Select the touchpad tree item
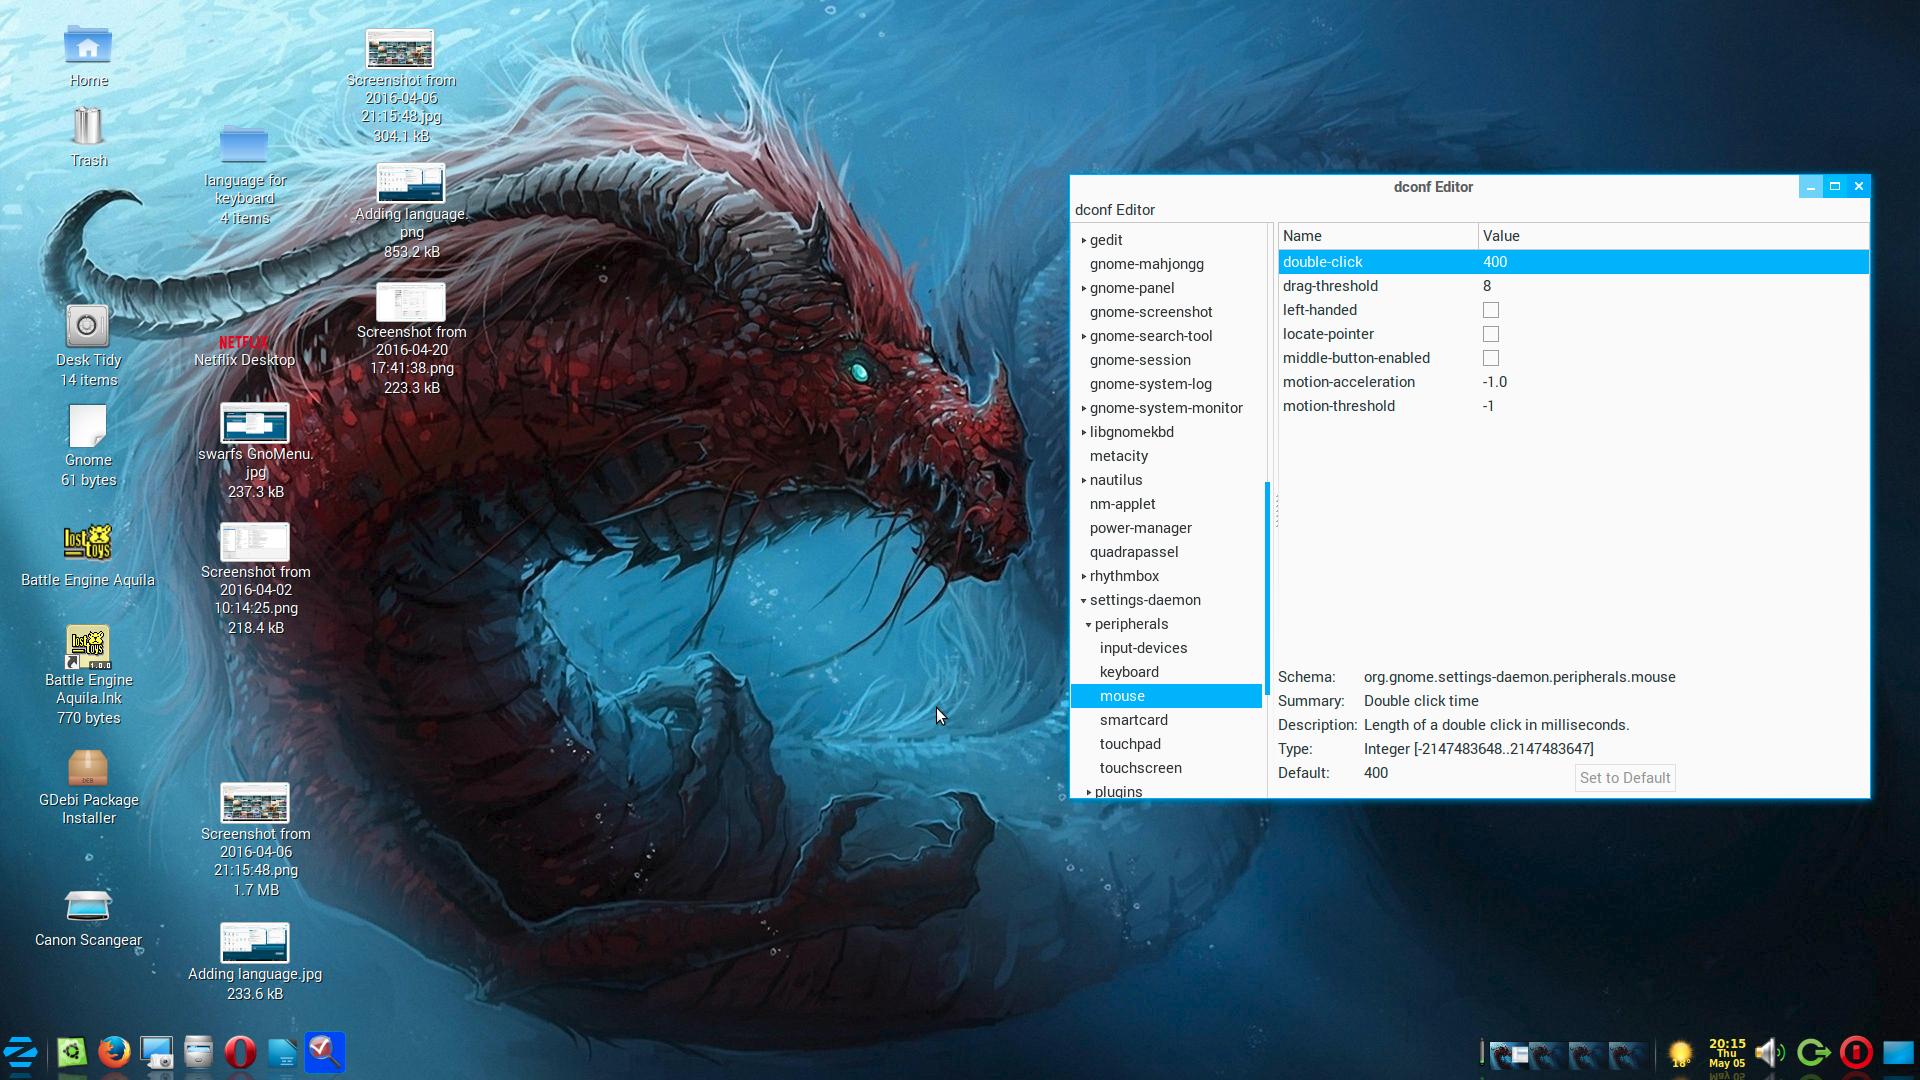This screenshot has width=1920, height=1080. click(1130, 744)
